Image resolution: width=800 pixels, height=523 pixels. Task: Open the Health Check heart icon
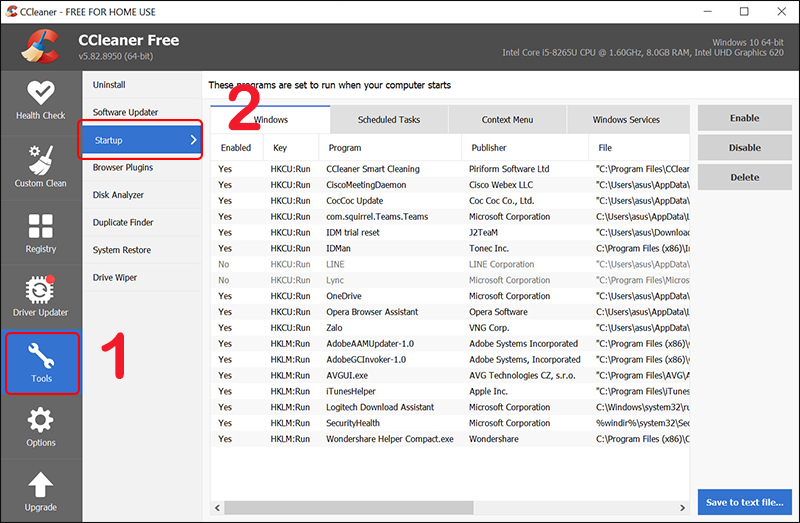tap(41, 93)
